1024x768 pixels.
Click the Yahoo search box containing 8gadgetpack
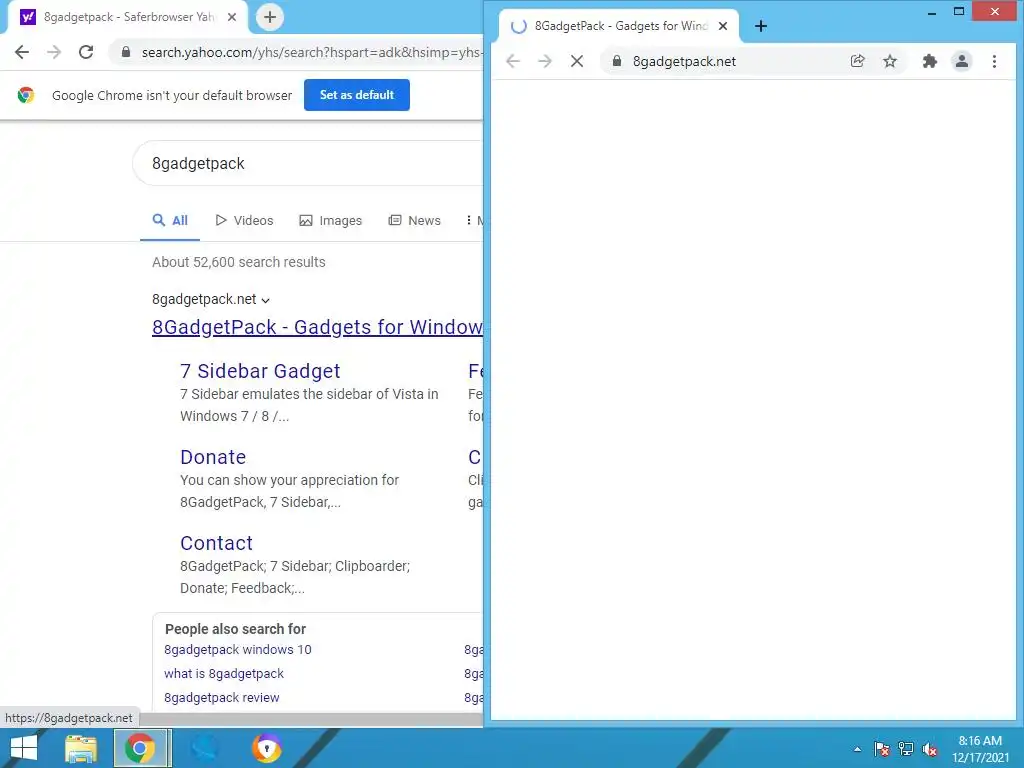(x=307, y=163)
